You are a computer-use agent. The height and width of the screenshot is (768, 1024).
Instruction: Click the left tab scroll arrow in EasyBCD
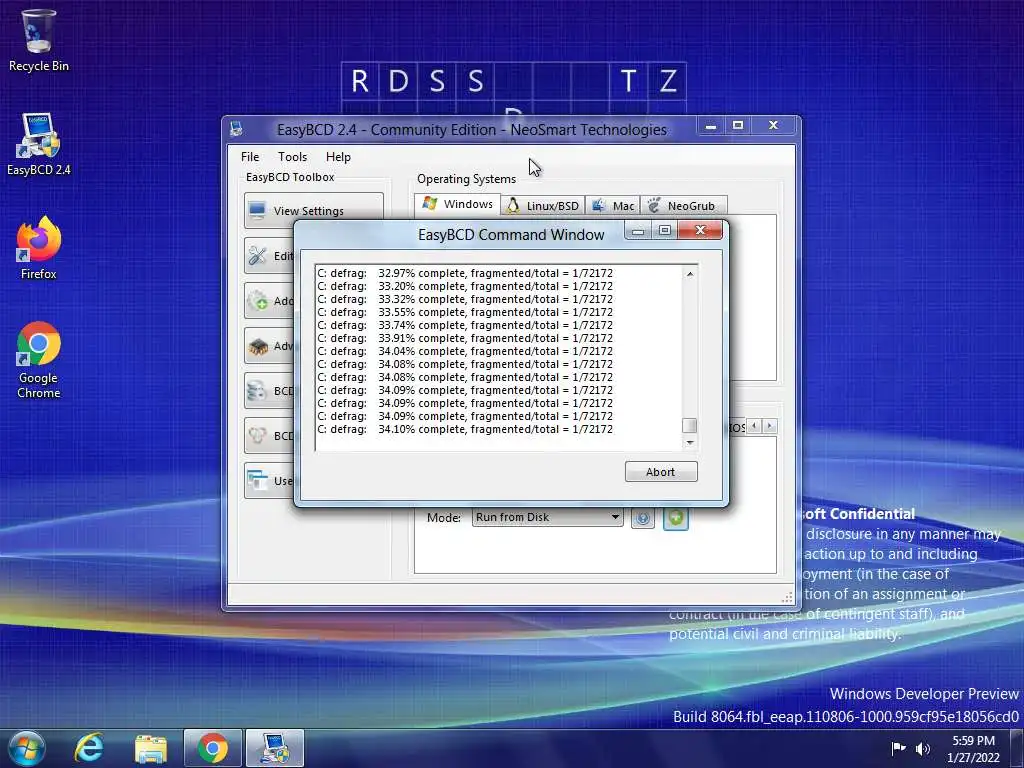pos(754,426)
